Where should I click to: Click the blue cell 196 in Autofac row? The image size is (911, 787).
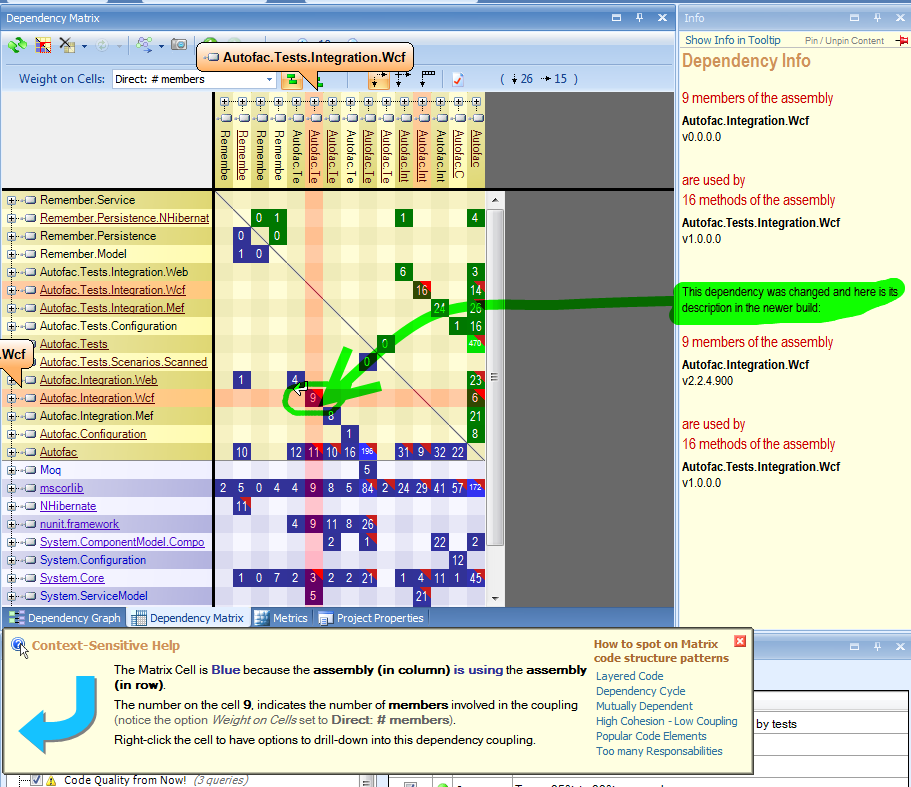pos(367,452)
